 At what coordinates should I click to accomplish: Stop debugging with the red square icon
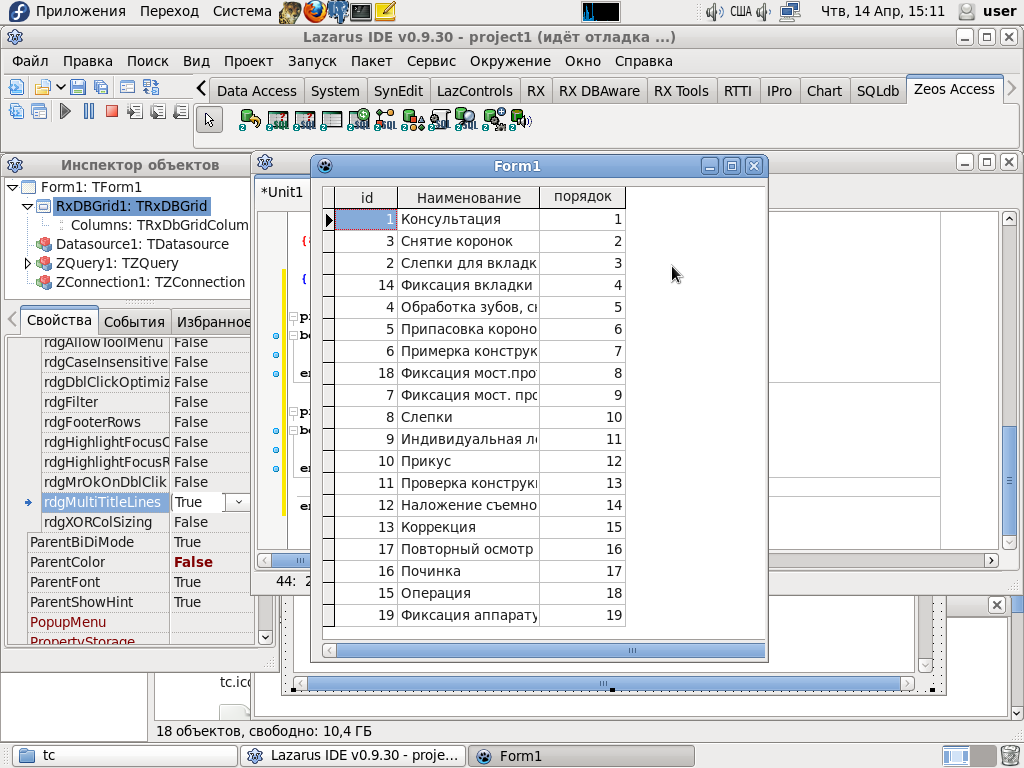[111, 112]
